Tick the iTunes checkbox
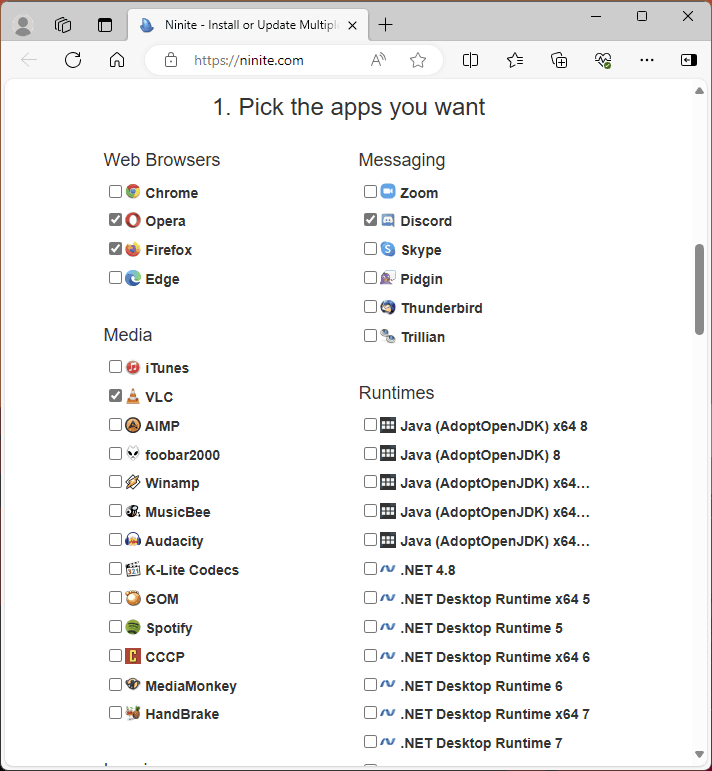Screen dimensions: 712x771 tap(116, 367)
